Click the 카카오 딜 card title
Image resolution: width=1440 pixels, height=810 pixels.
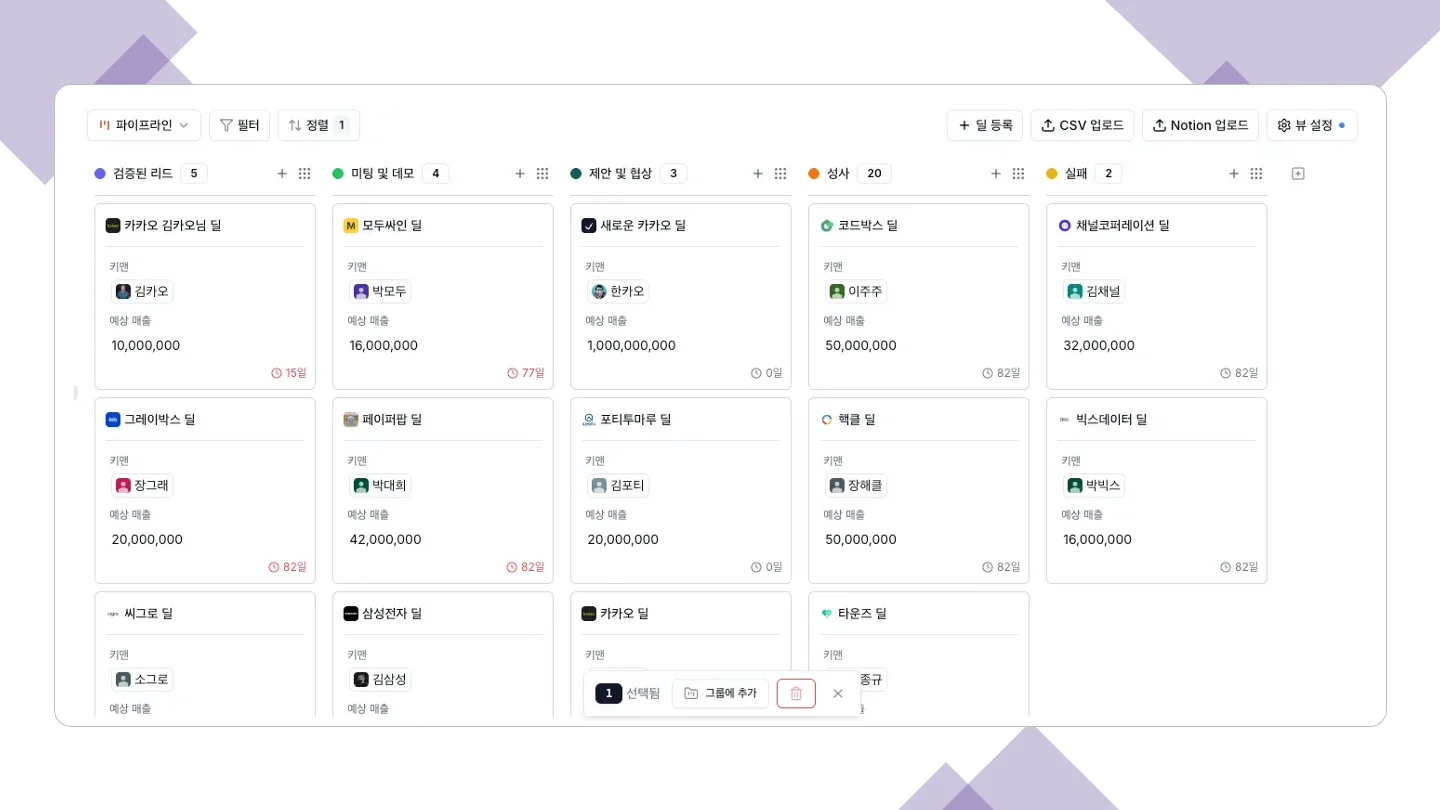click(624, 614)
